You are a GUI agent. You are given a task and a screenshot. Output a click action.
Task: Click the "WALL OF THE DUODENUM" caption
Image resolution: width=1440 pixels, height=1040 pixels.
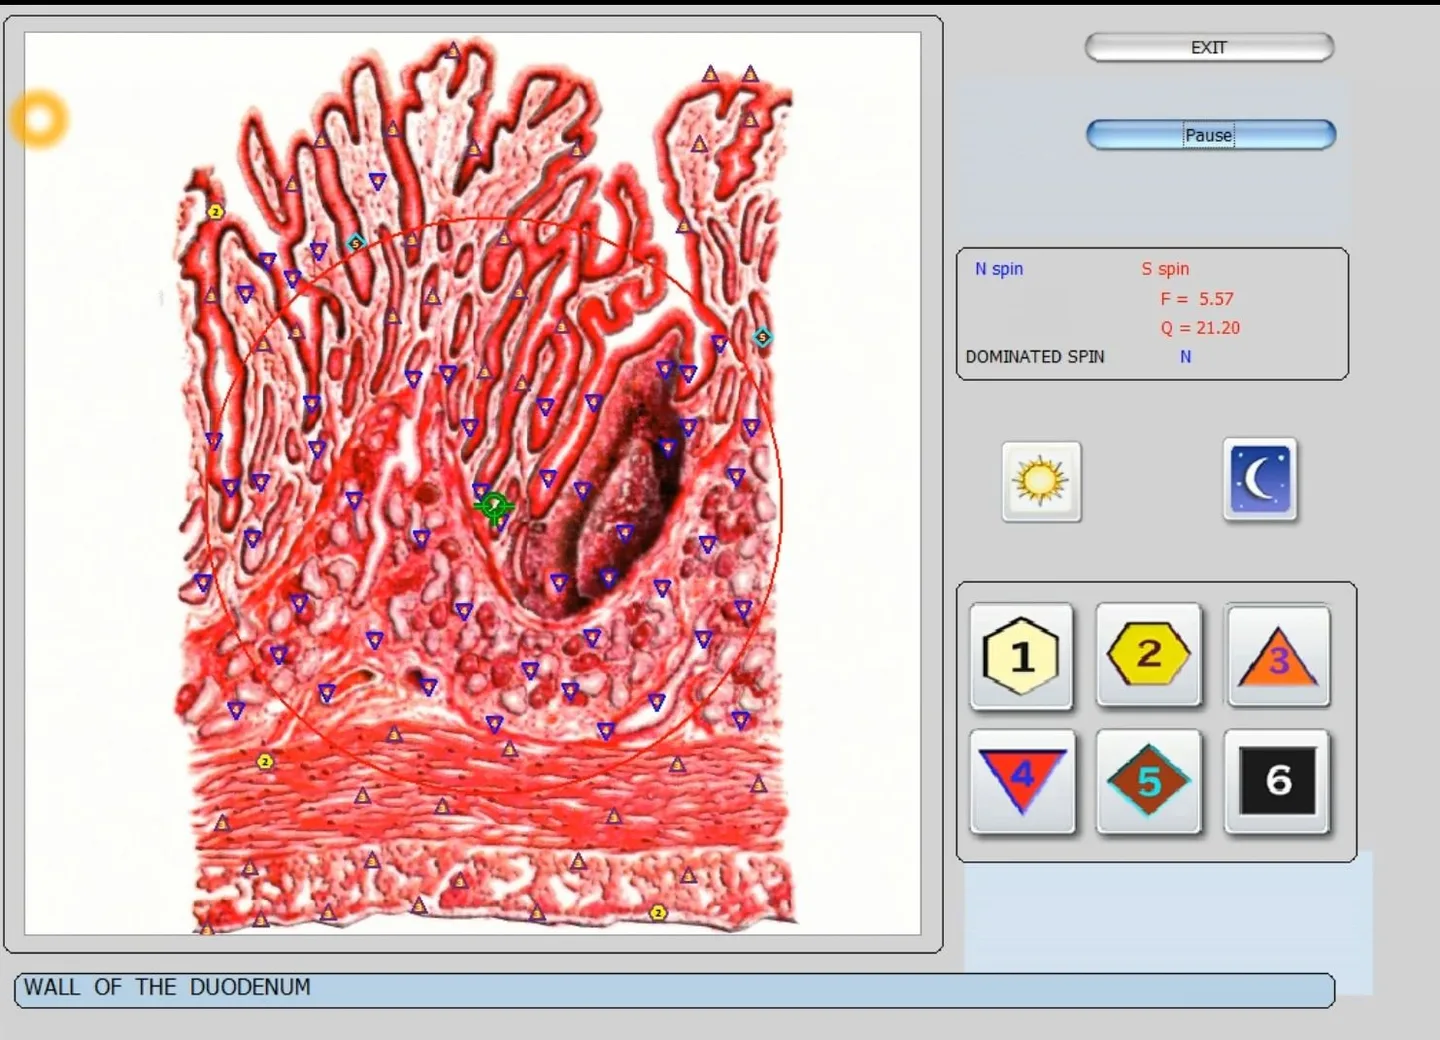pyautogui.click(x=167, y=988)
